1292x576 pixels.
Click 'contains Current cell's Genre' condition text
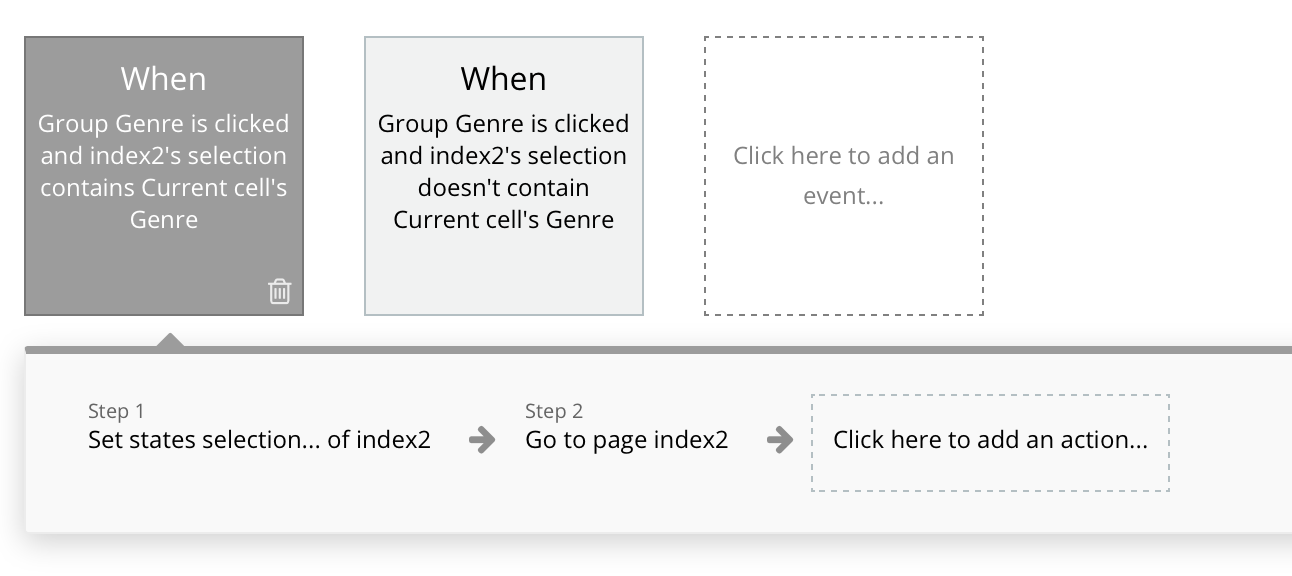click(x=163, y=203)
